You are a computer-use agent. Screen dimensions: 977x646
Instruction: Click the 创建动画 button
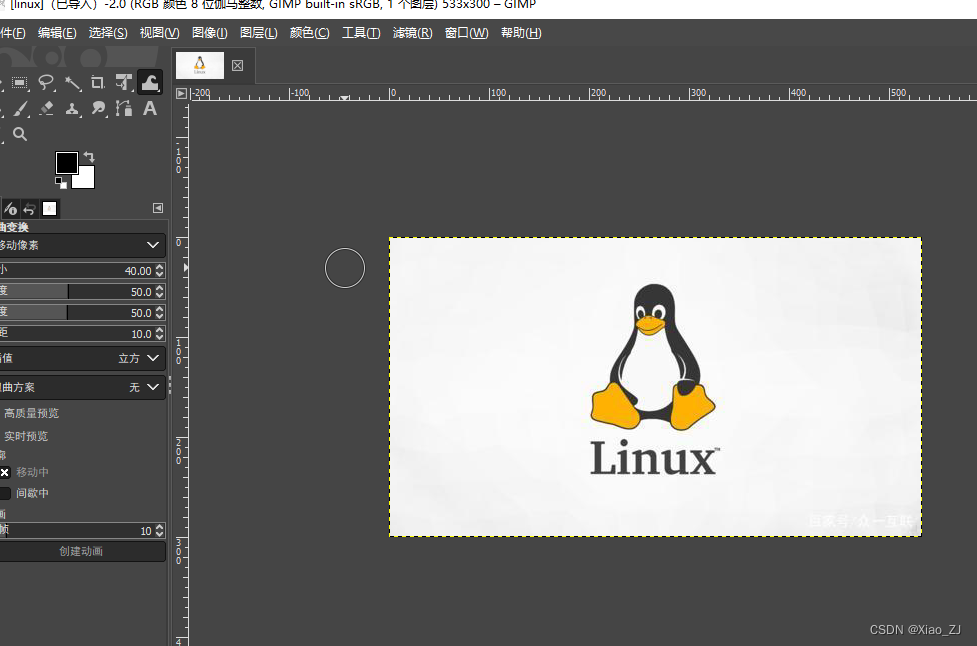click(x=82, y=551)
